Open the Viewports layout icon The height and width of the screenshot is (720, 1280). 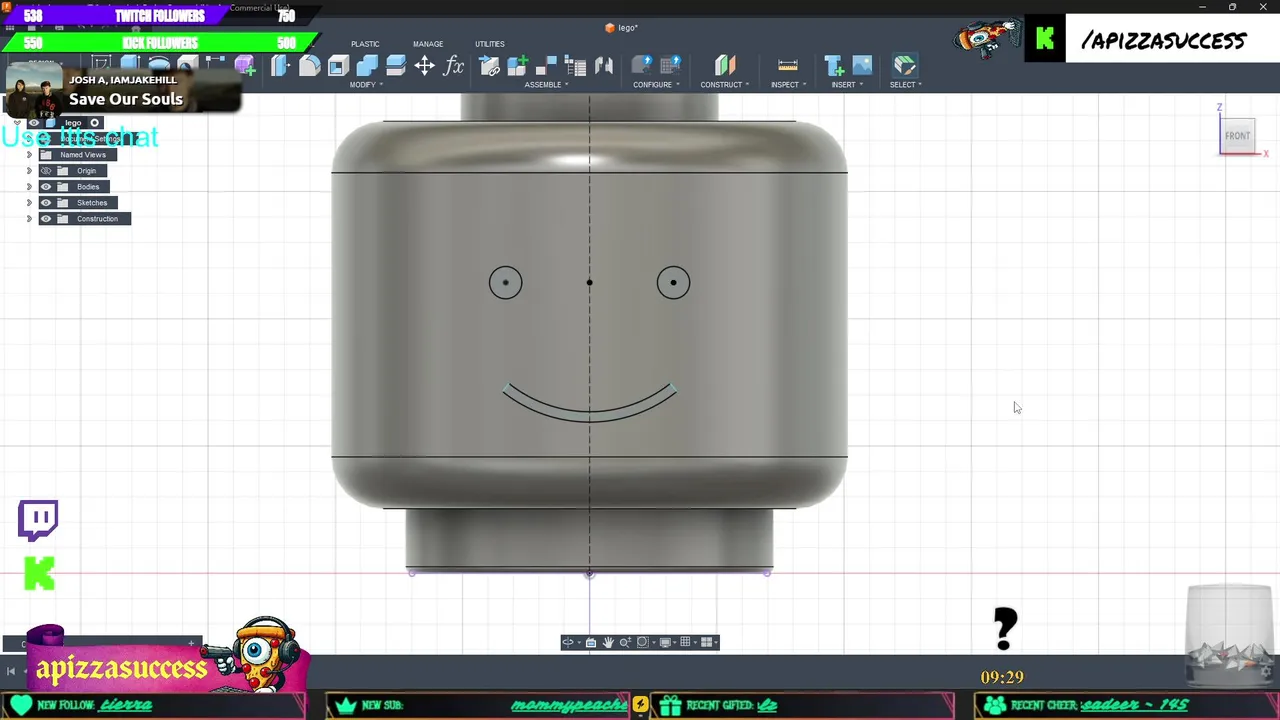[x=707, y=642]
